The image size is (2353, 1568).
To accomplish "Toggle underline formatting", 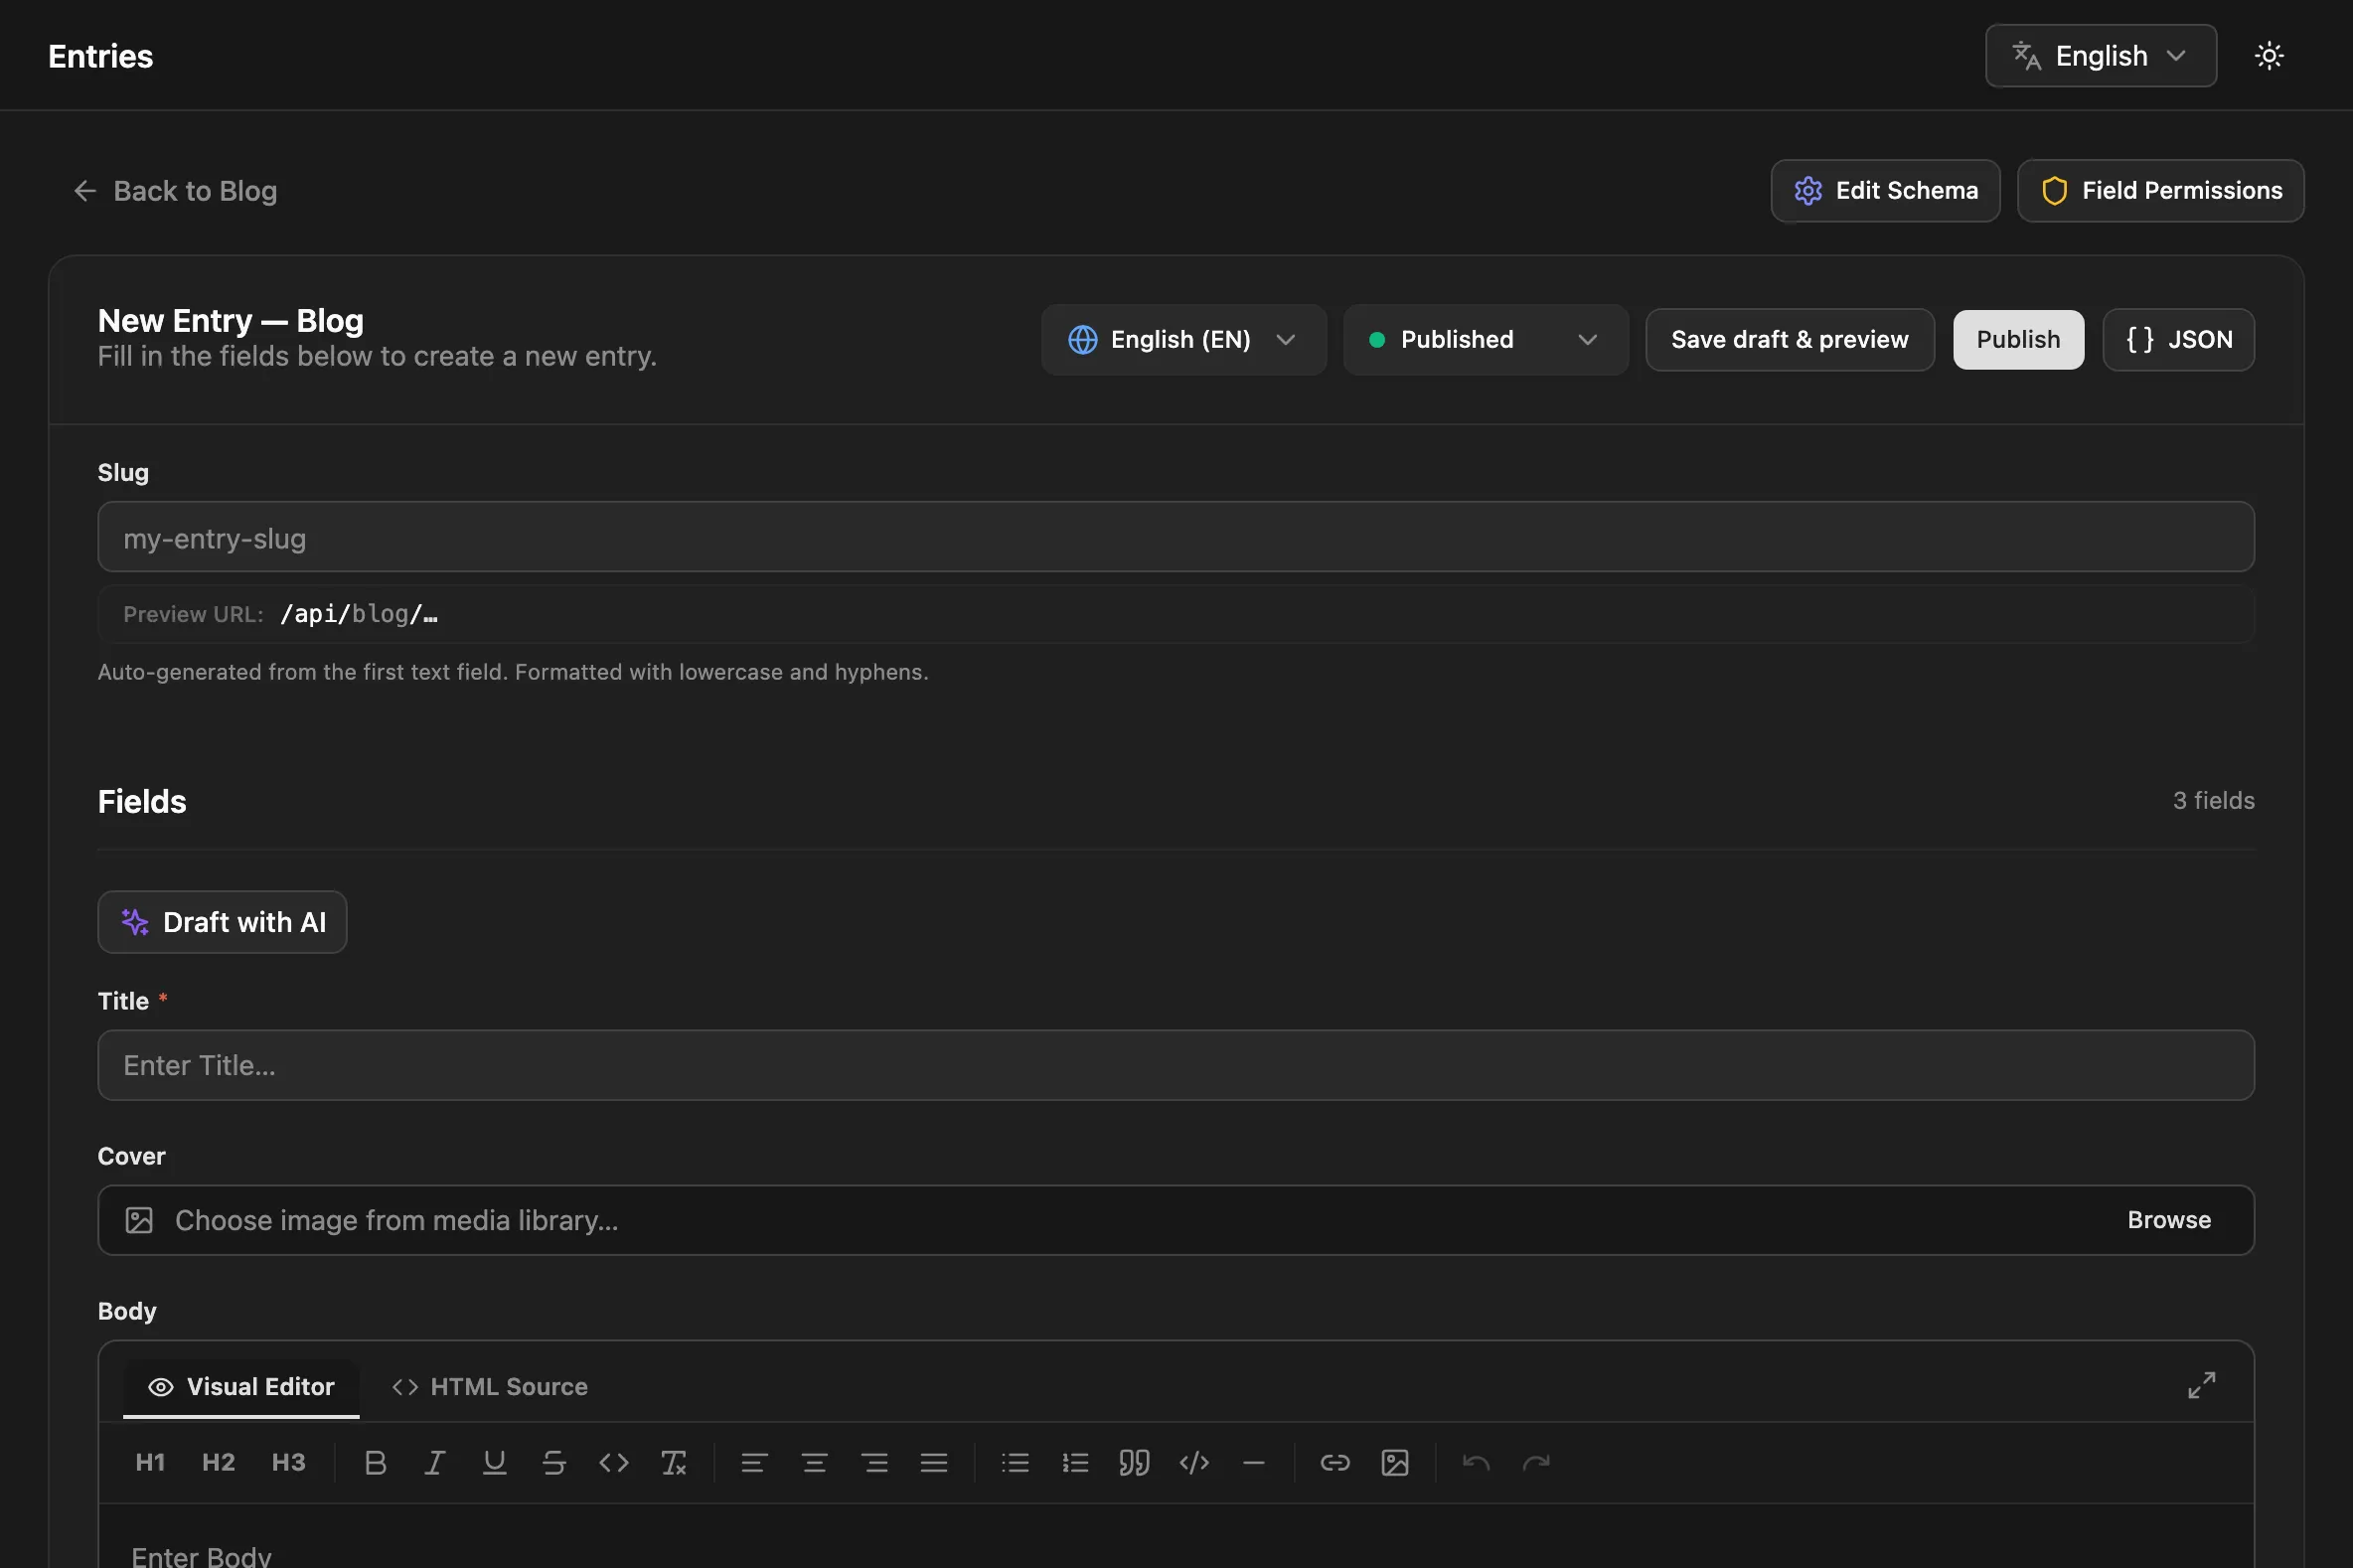I will [494, 1462].
